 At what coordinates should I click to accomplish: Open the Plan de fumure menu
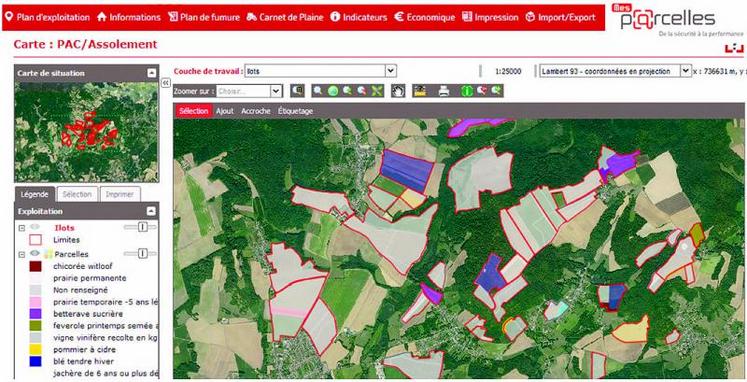pos(204,17)
